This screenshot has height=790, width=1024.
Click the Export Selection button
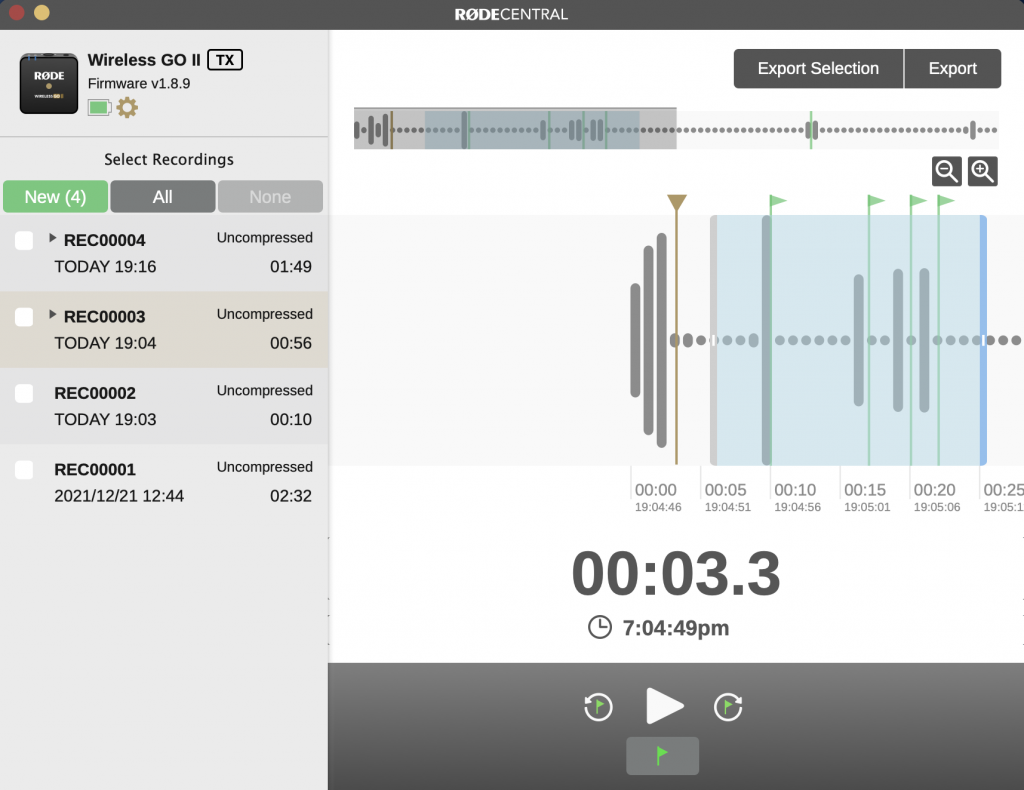[818, 69]
